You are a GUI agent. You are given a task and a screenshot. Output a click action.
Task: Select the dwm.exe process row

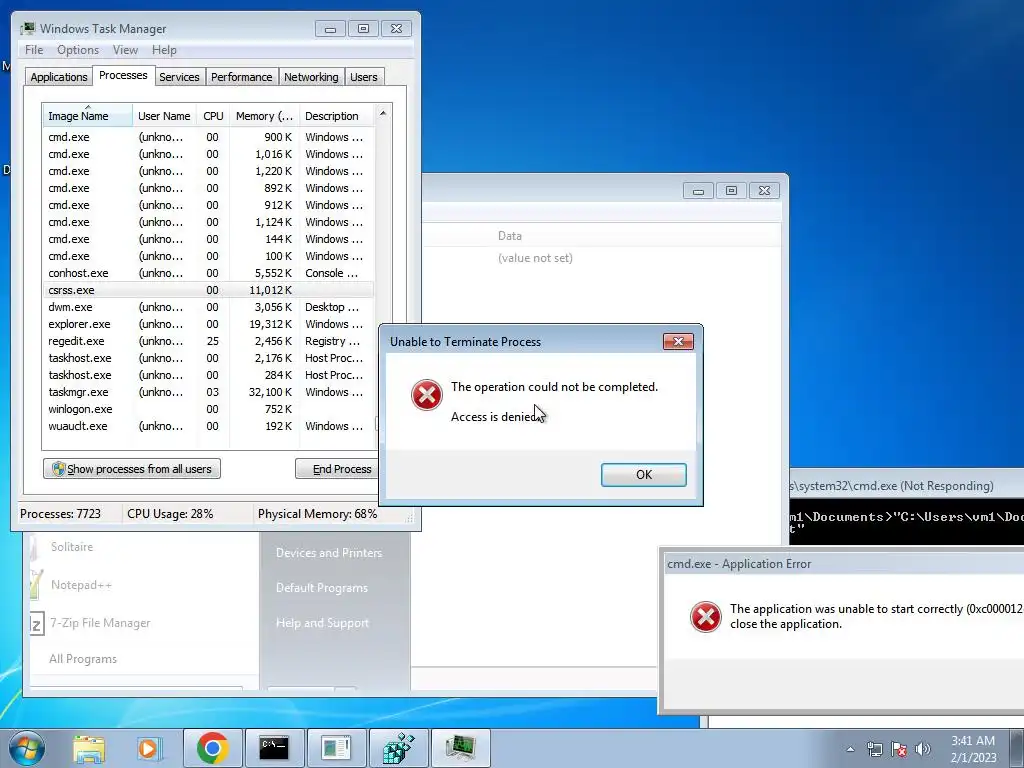pos(209,307)
